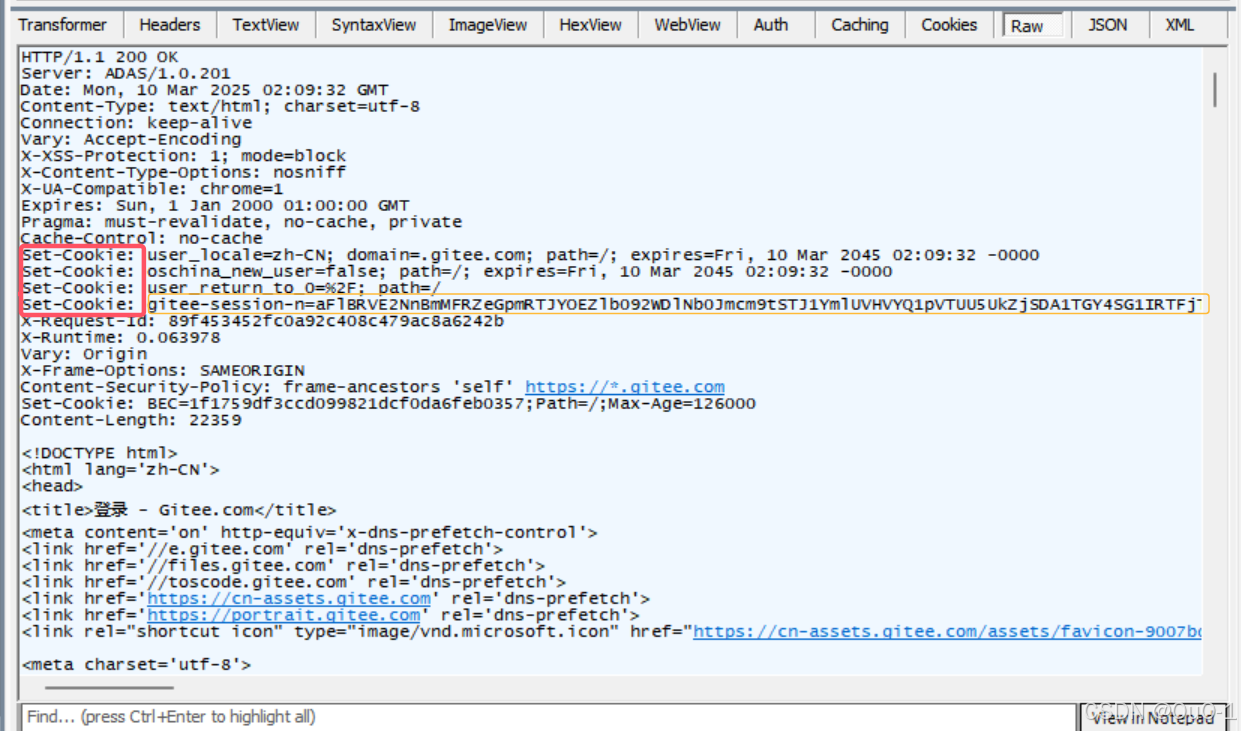The image size is (1241, 731).
Task: Switch to the Transformer tab
Action: pyautogui.click(x=63, y=25)
